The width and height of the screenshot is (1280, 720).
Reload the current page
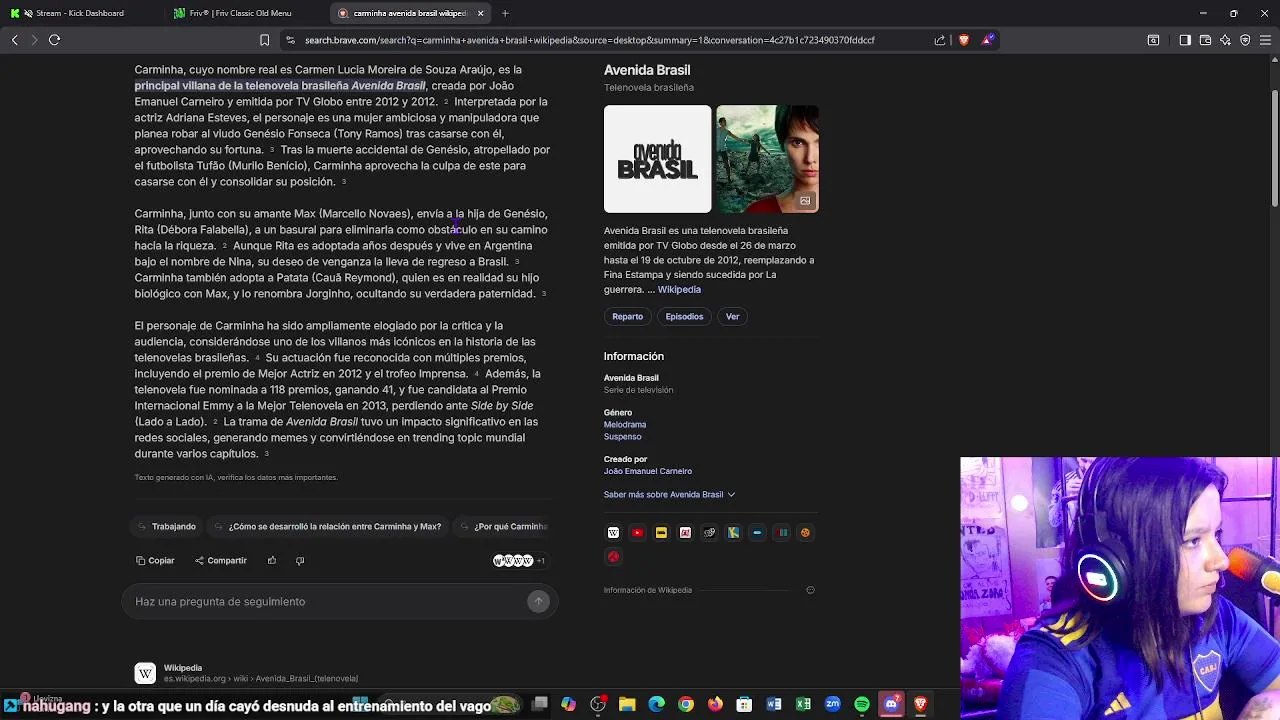point(55,40)
